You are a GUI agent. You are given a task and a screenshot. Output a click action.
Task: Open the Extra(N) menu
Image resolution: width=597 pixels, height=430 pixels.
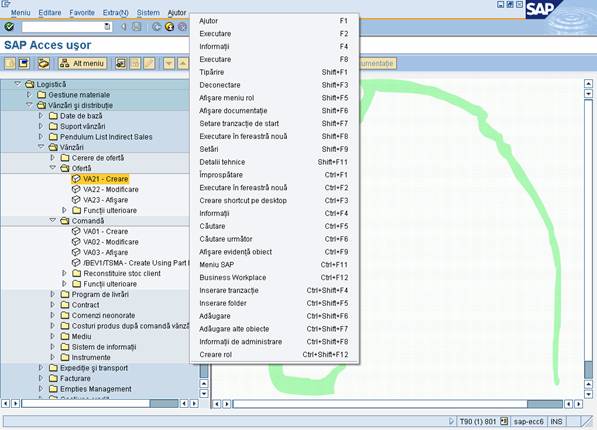coord(115,13)
